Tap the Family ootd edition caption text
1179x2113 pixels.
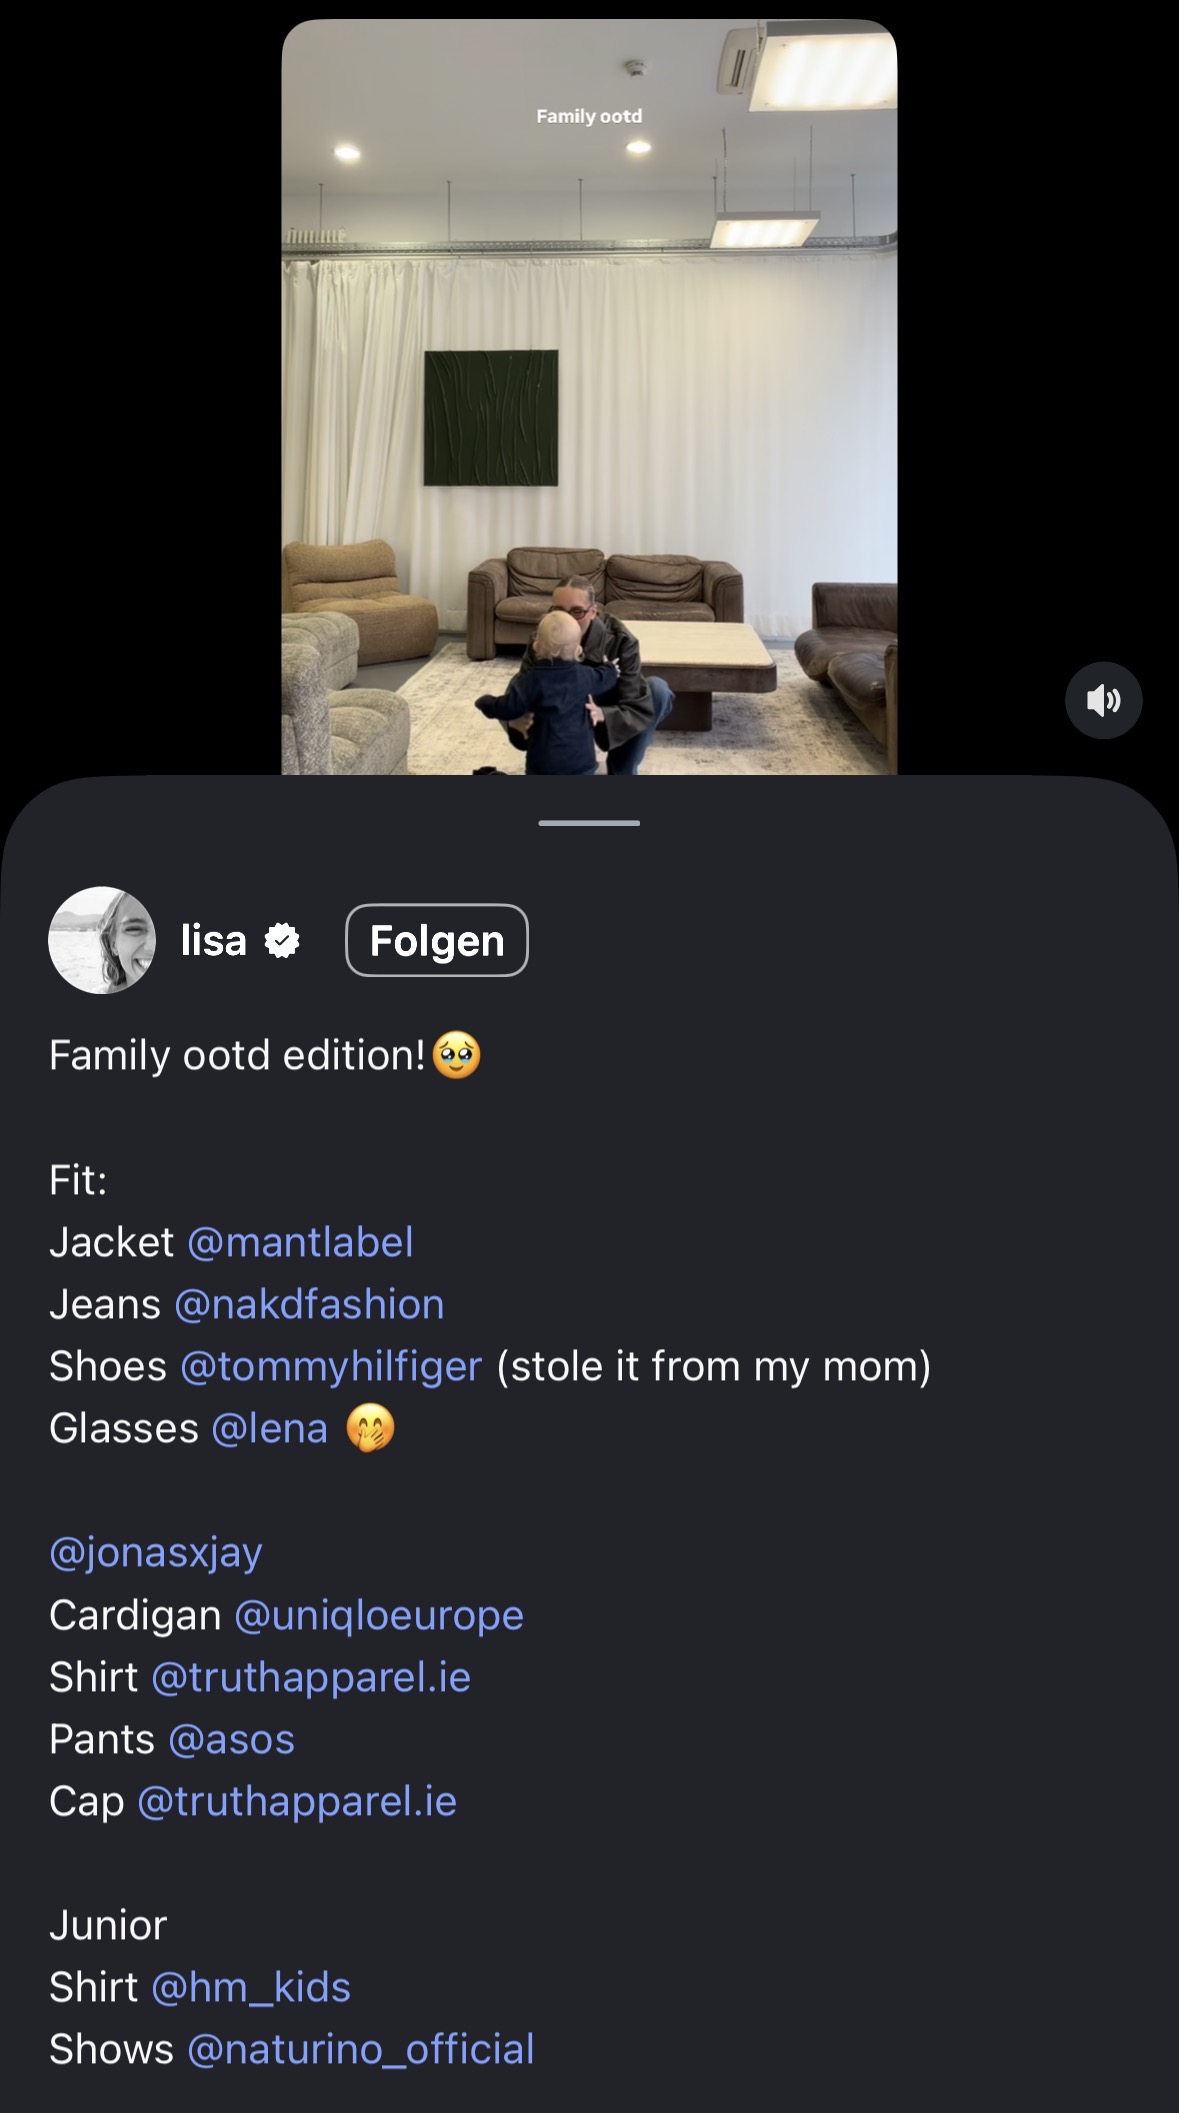click(238, 1056)
